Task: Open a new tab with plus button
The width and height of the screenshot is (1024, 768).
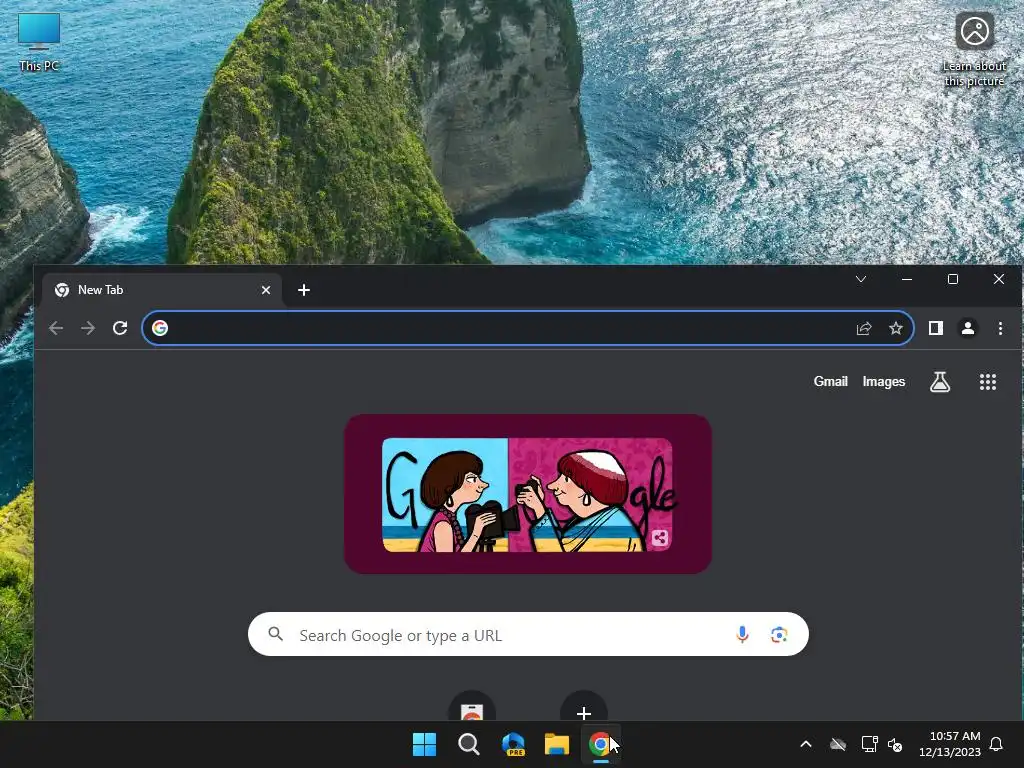Action: [304, 290]
